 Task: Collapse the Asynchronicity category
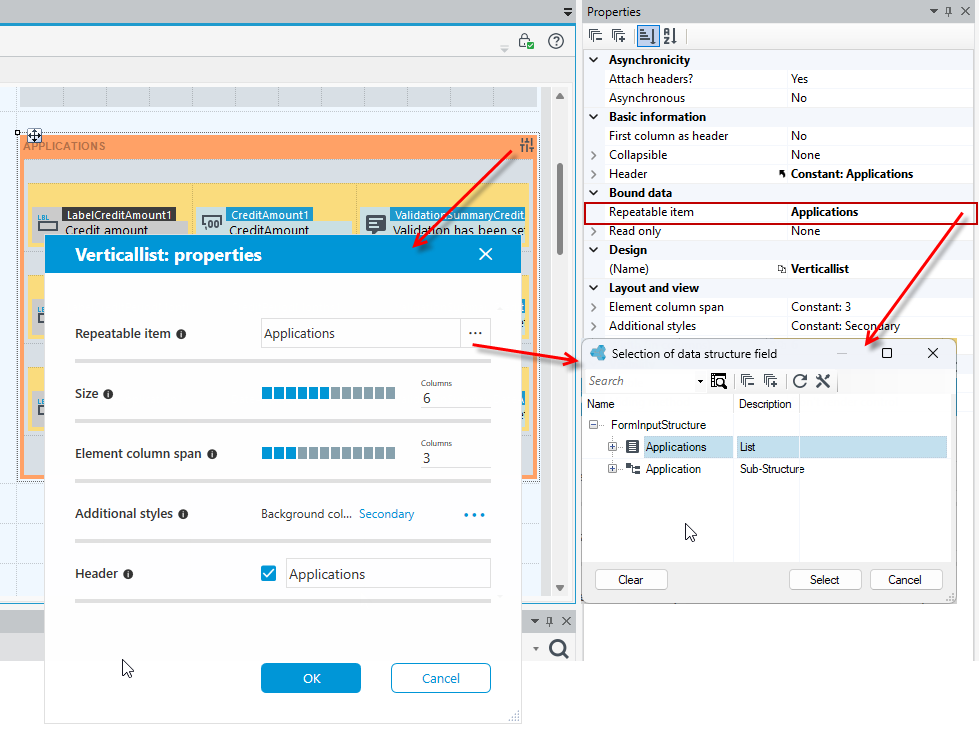coord(594,60)
